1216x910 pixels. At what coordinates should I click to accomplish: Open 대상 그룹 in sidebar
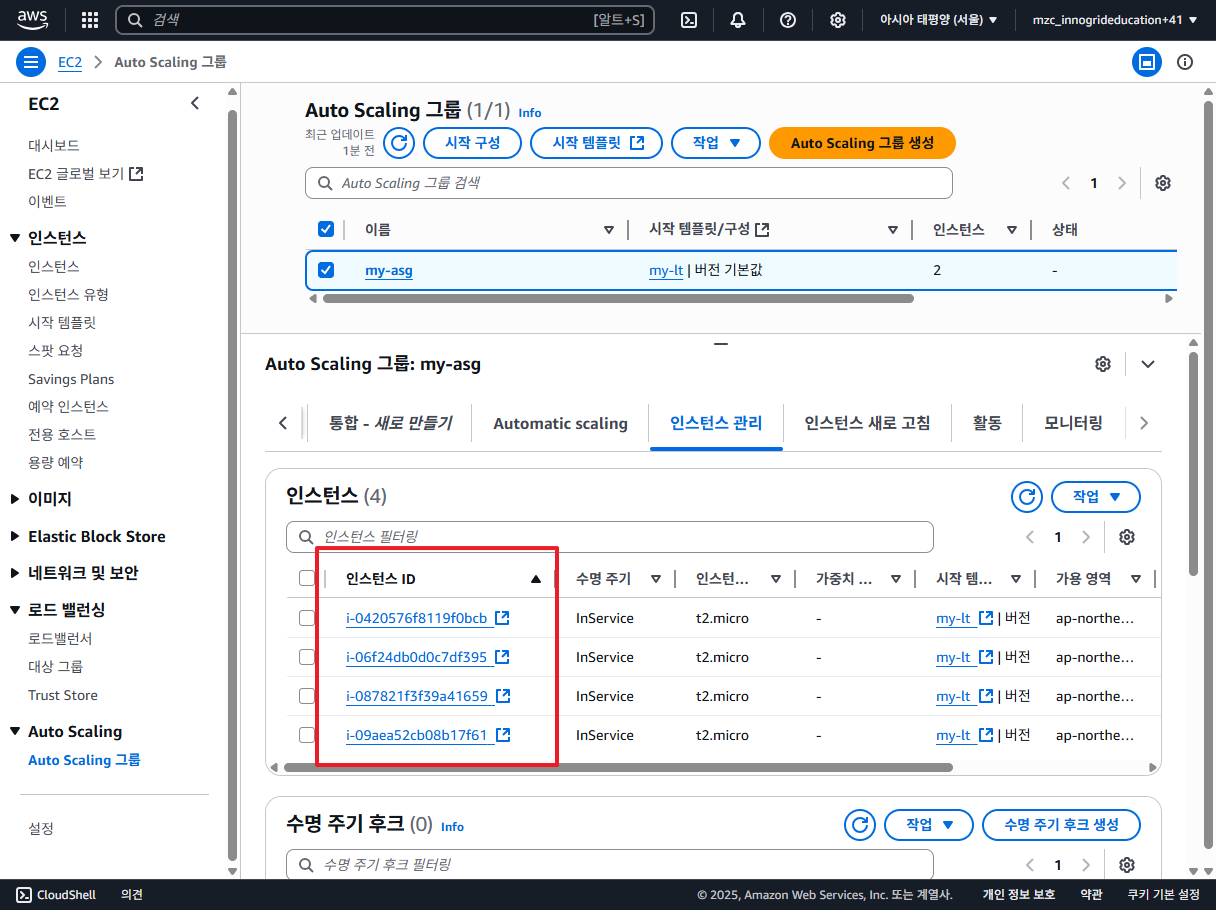coord(55,666)
